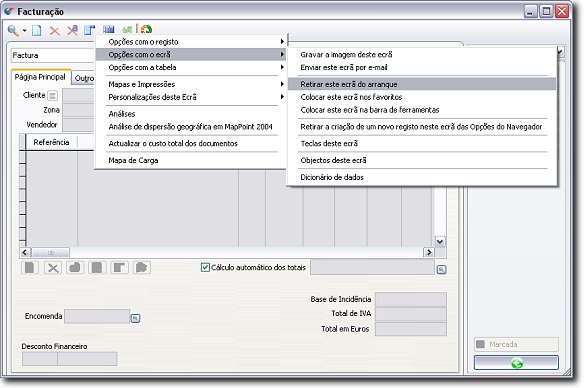Click the green arrows toolbar icon
The height and width of the screenshot is (388, 584).
coord(128,29)
